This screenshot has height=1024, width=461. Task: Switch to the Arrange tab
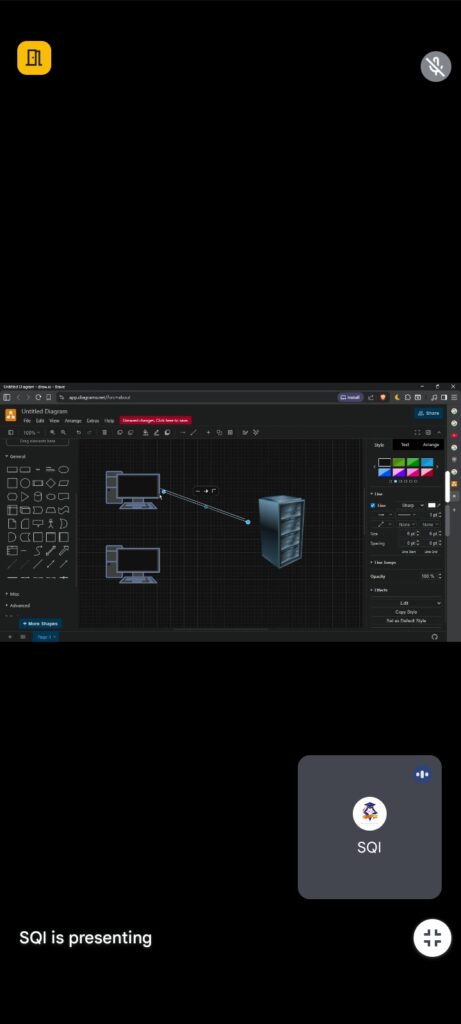(430, 445)
